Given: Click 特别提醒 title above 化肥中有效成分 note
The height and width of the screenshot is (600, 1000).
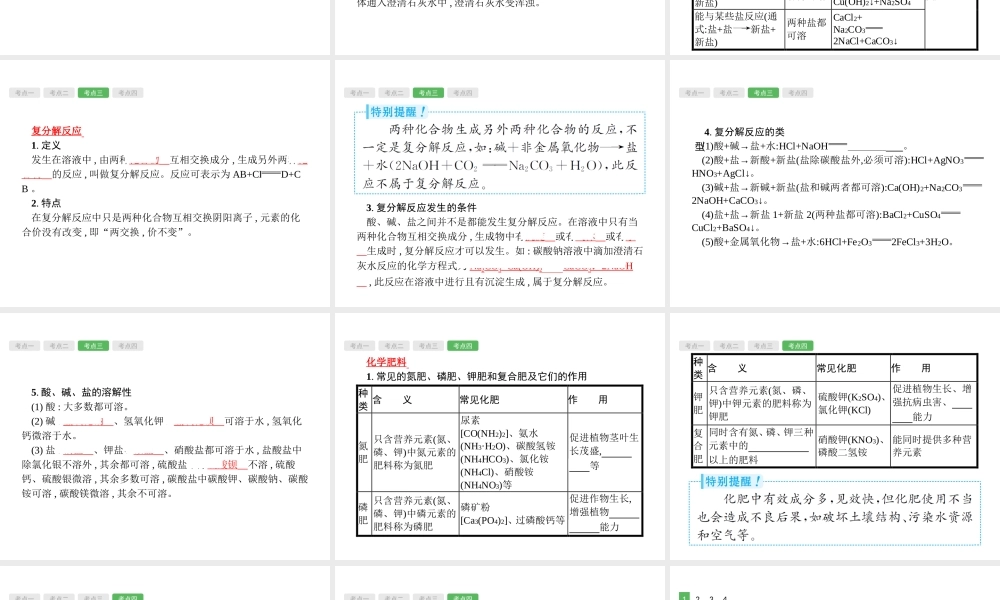Looking at the screenshot, I should pyautogui.click(x=733, y=481).
